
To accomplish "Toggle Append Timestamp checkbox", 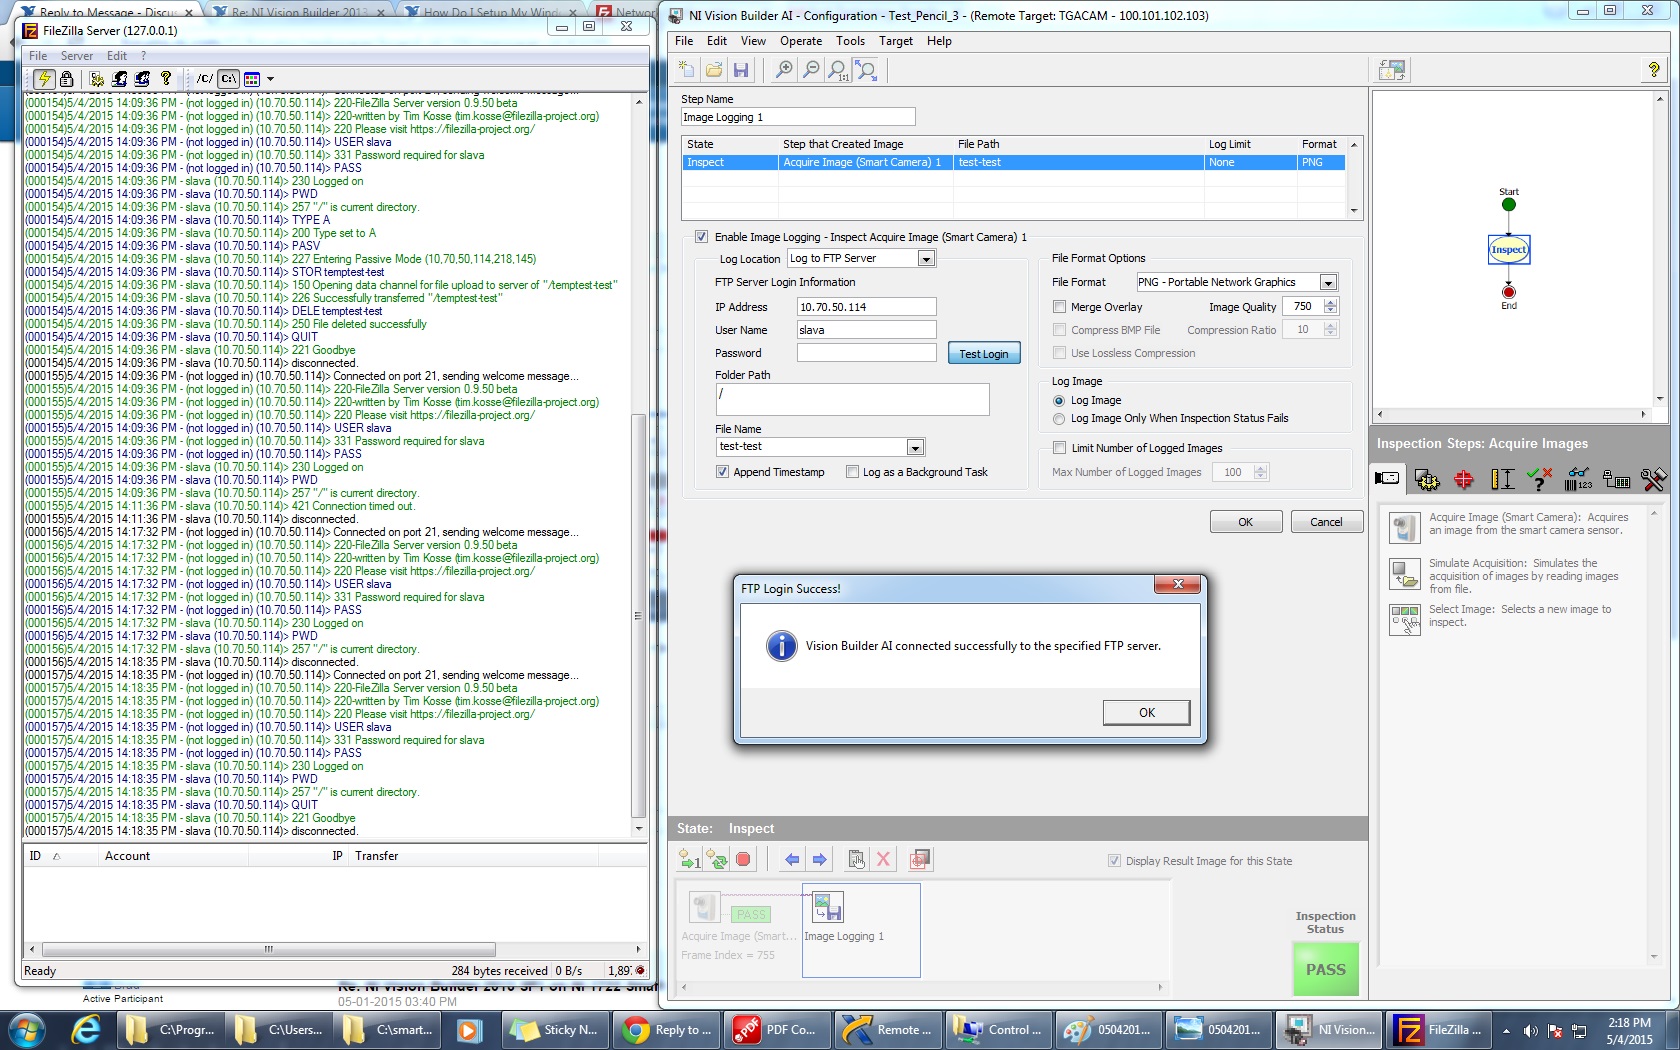I will pyautogui.click(x=722, y=472).
